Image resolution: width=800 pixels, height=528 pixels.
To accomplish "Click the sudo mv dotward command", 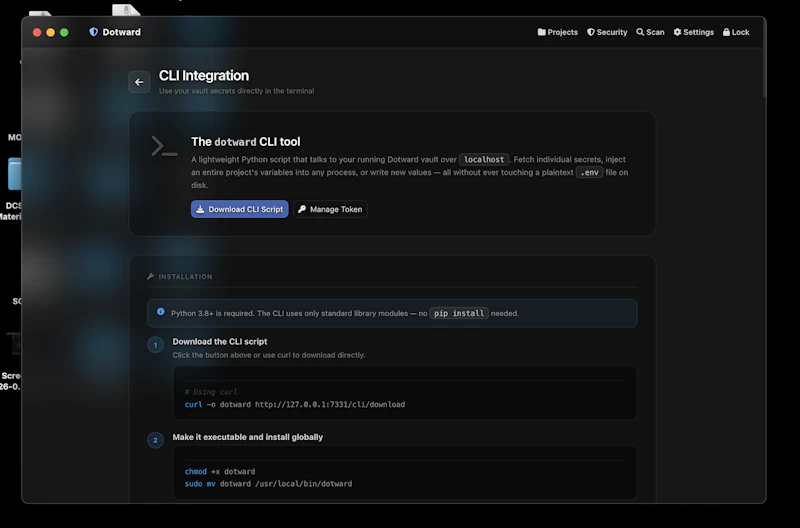I will point(268,484).
